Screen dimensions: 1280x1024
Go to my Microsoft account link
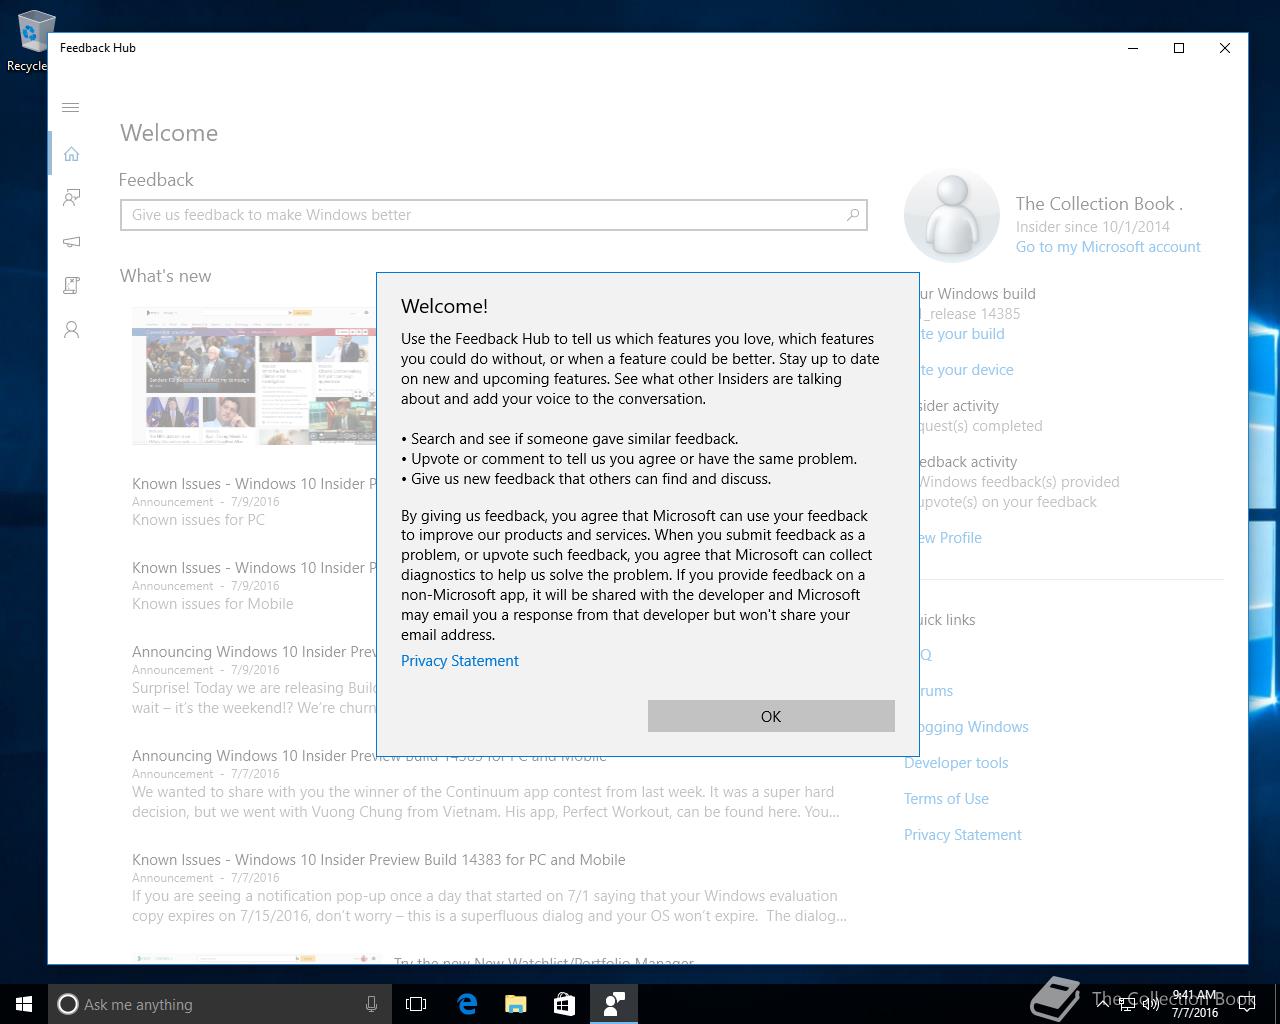click(1108, 247)
